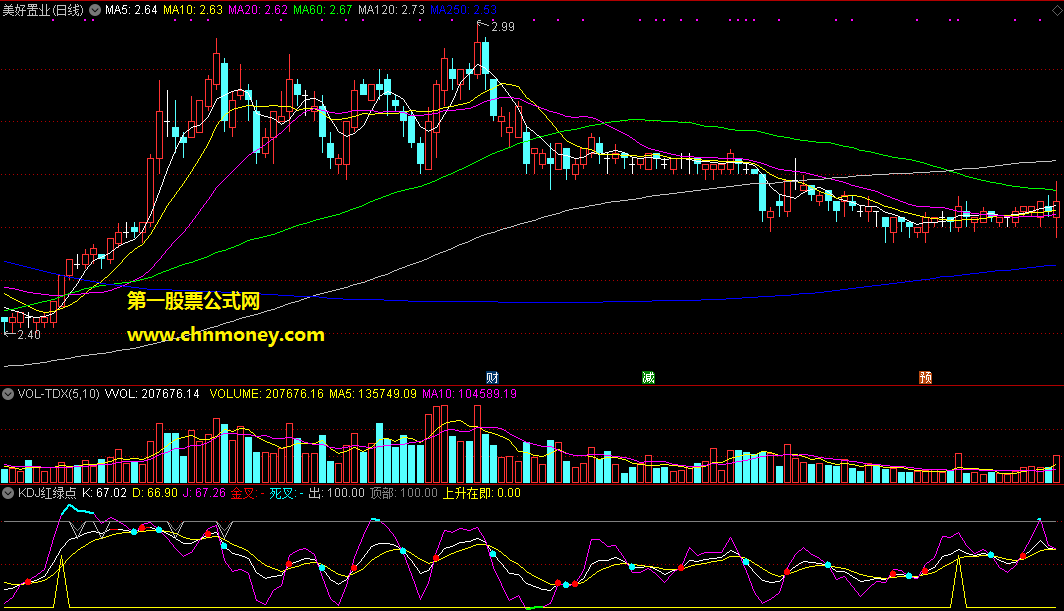Viewport: 1064px width, 611px height.
Task: Click the 减 shareholder reduction marker icon
Action: pyautogui.click(x=649, y=377)
